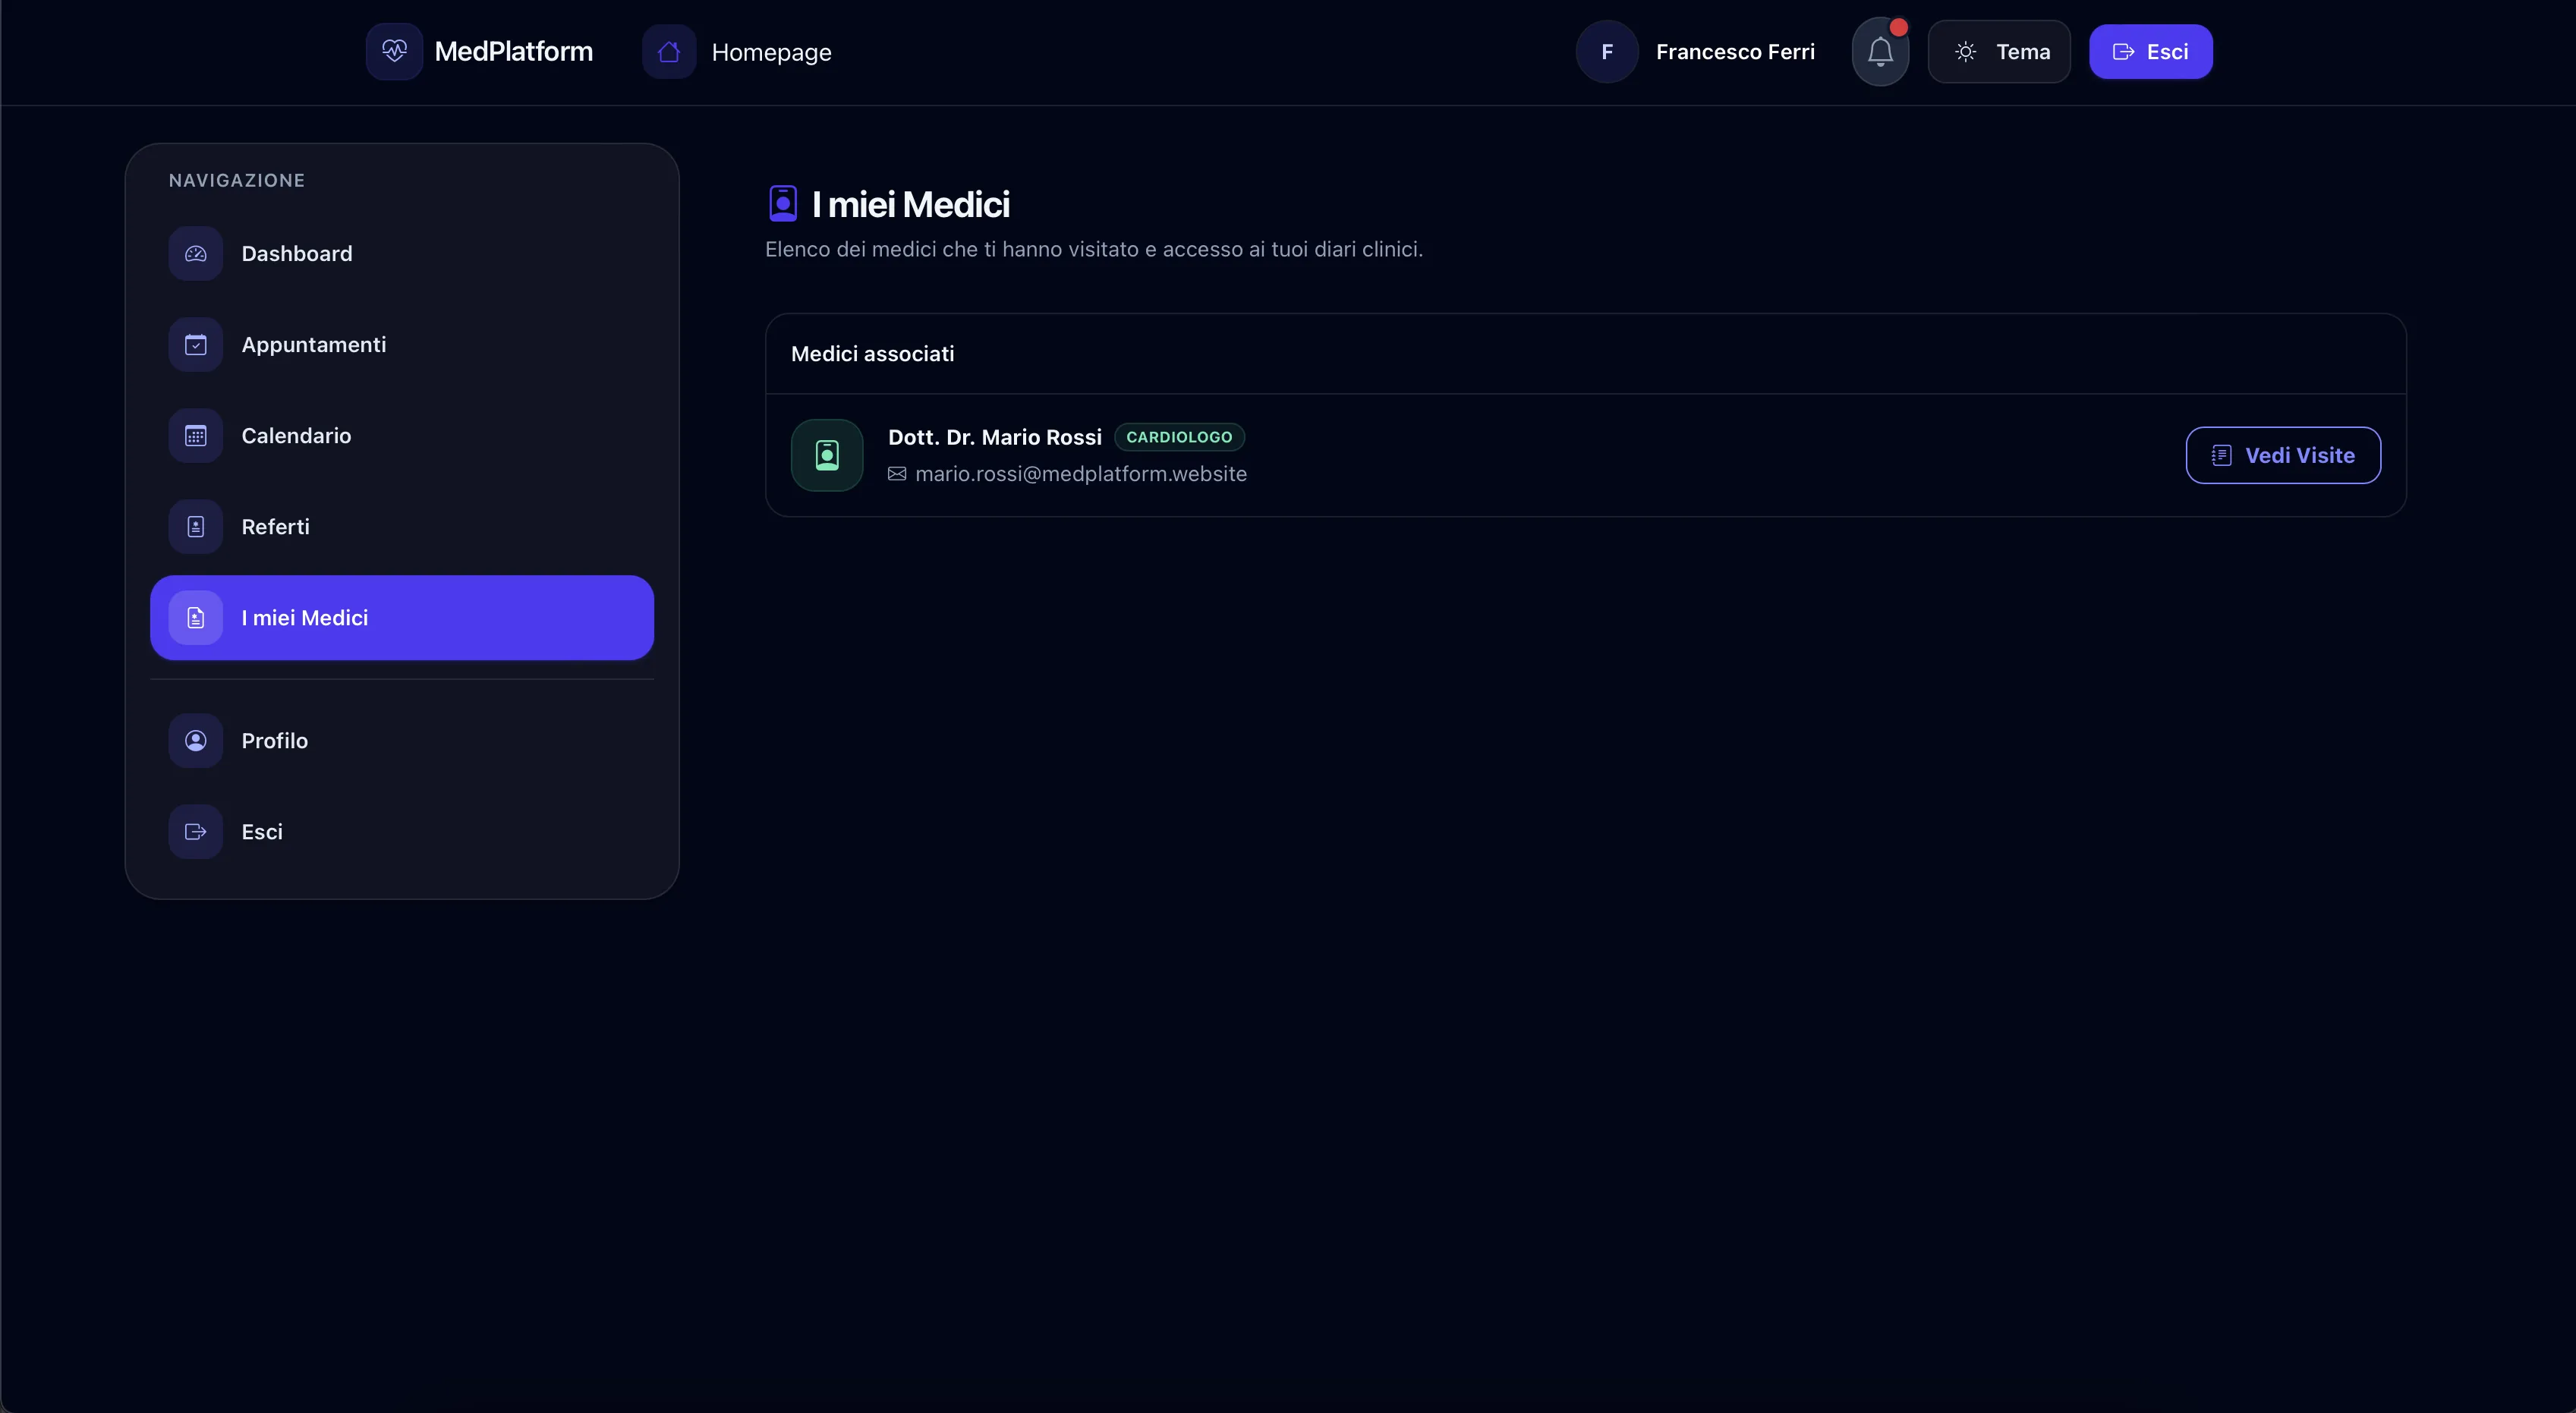Click the Appuntamenti calendar-check icon
The image size is (2576, 1413).
point(196,345)
